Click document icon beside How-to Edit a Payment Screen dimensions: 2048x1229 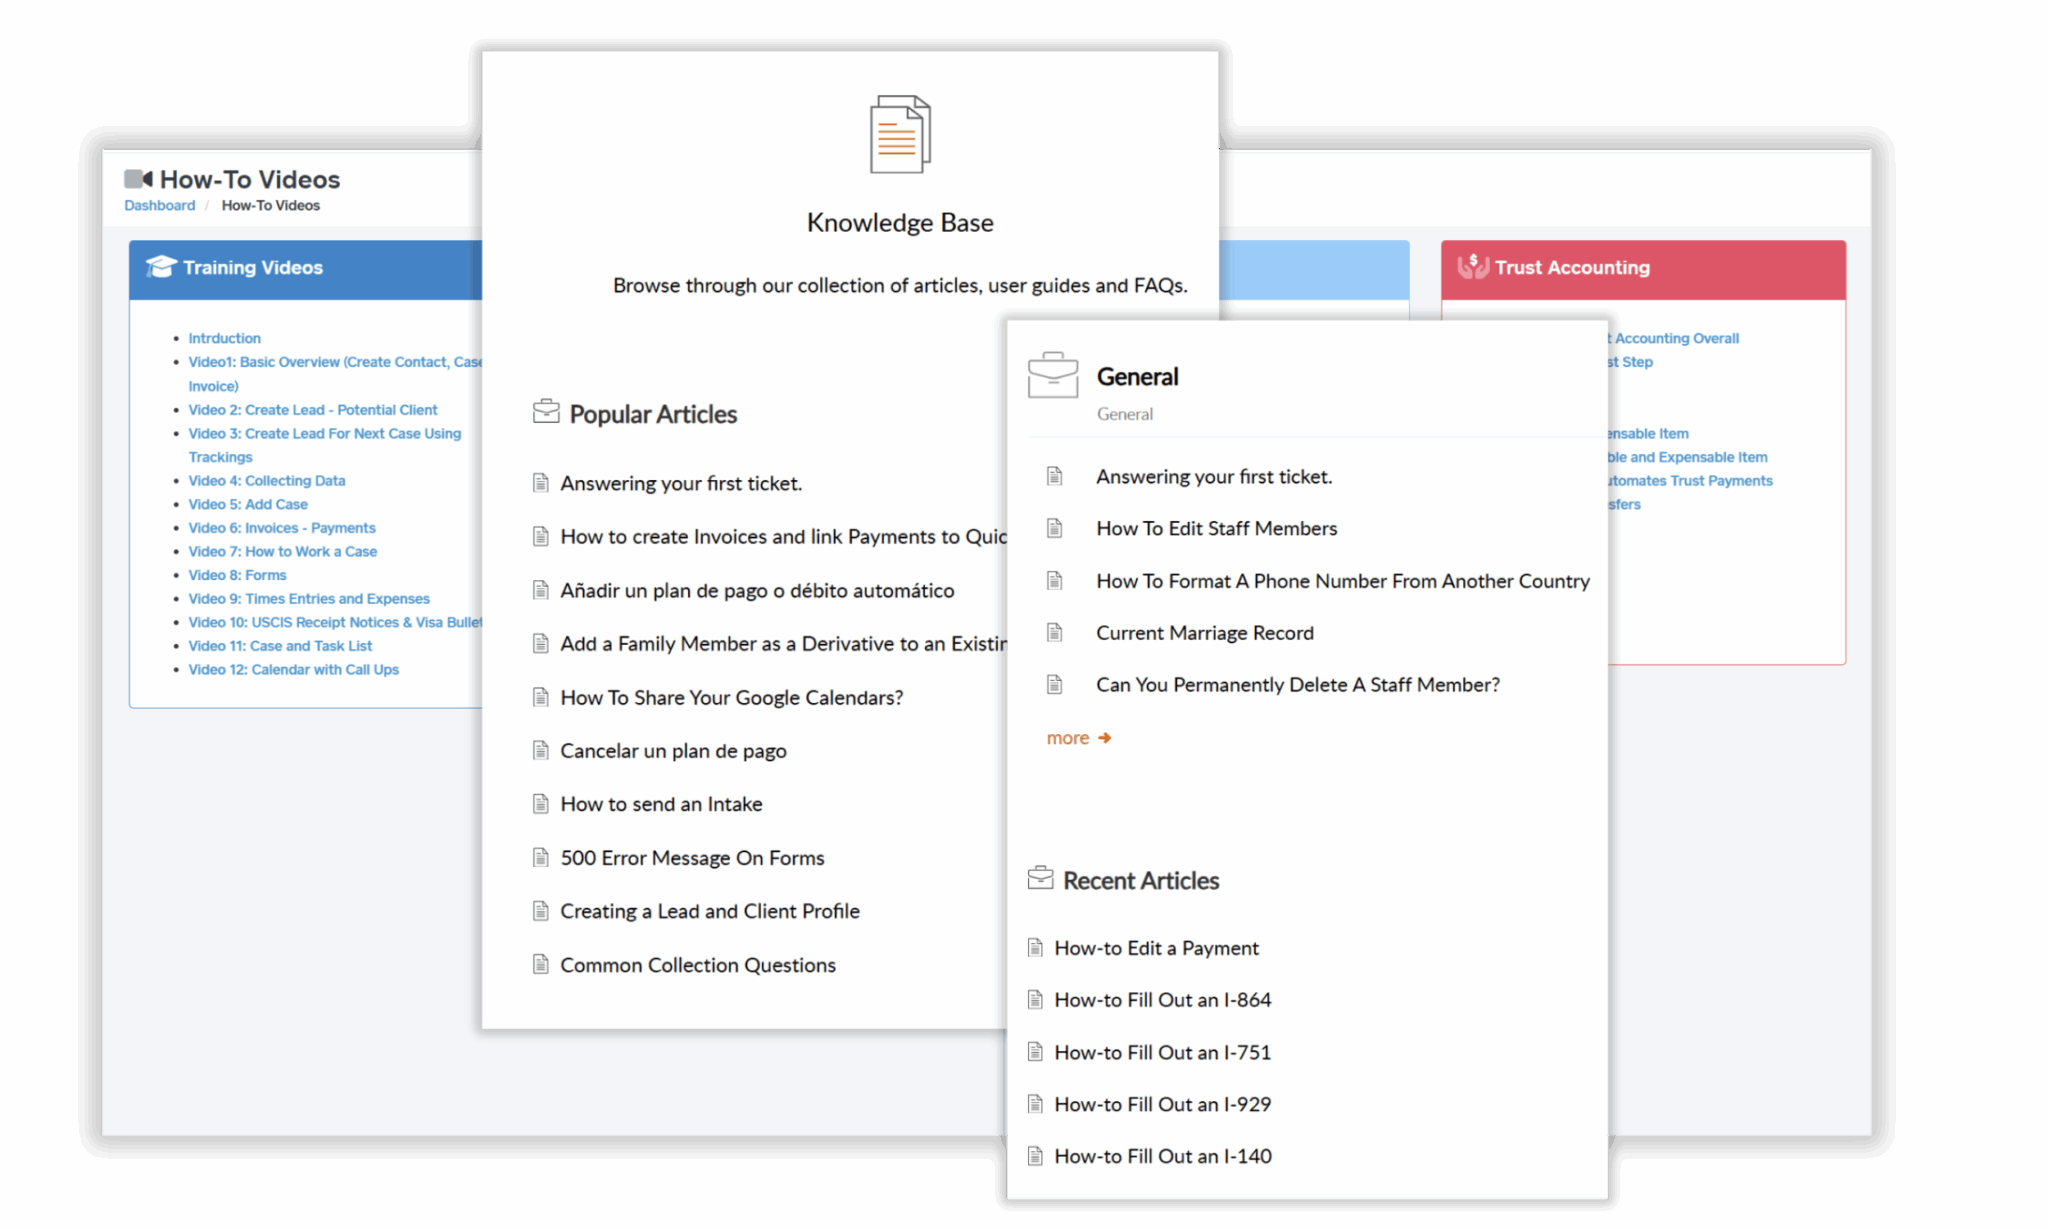(1035, 947)
